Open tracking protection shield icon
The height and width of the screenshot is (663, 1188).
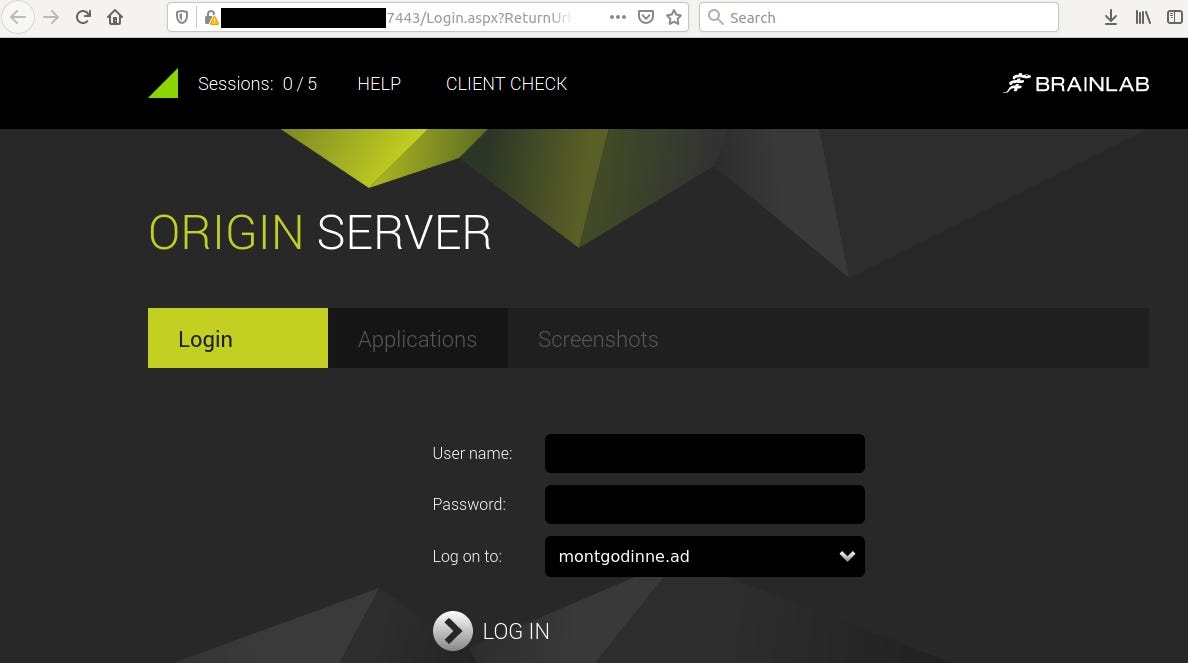(182, 17)
